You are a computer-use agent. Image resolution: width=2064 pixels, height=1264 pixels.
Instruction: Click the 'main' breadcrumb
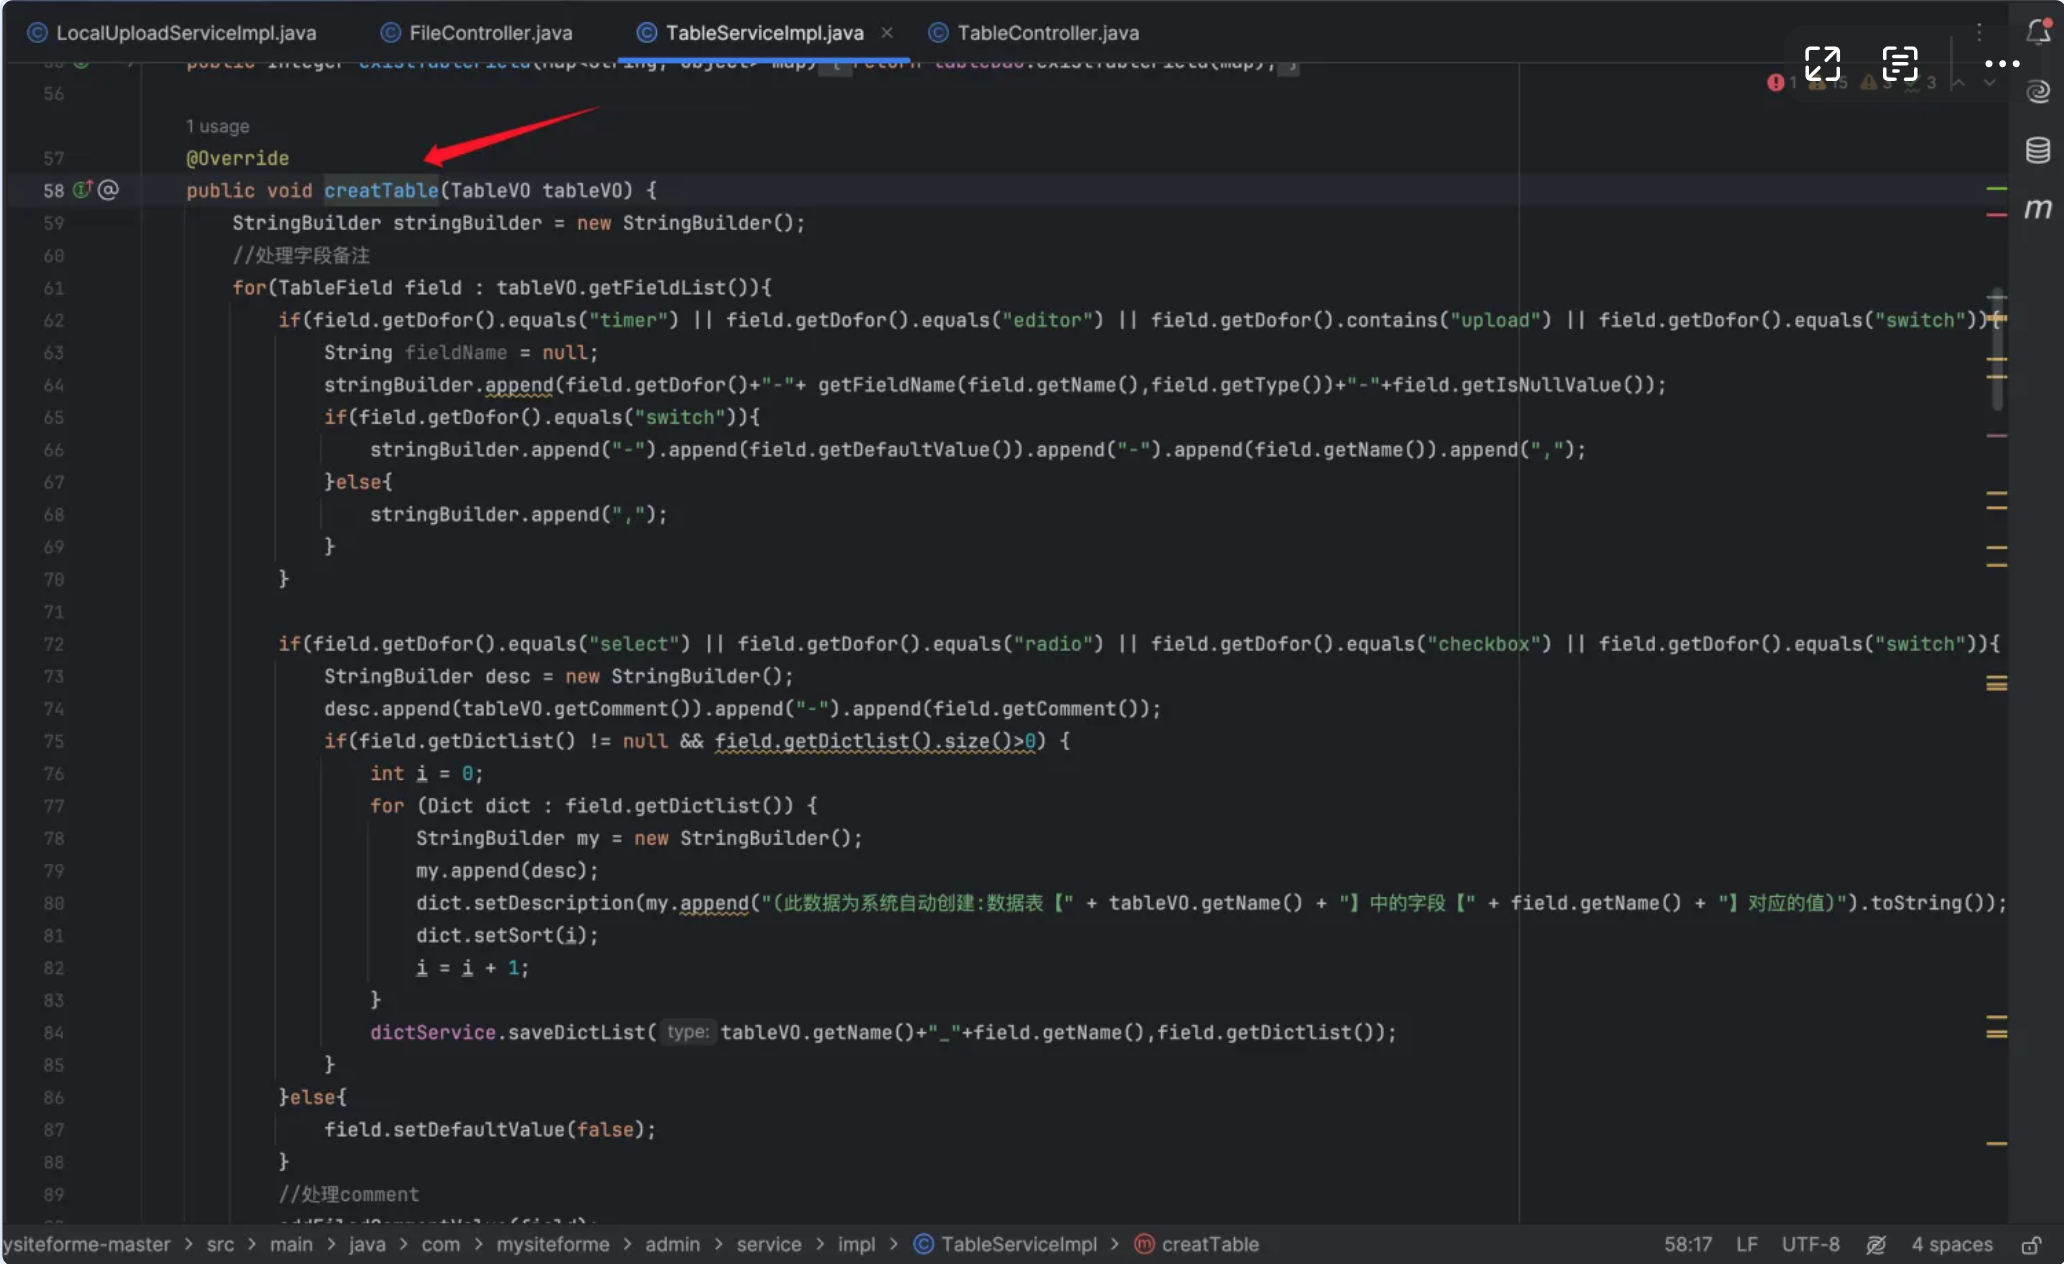click(x=291, y=1244)
